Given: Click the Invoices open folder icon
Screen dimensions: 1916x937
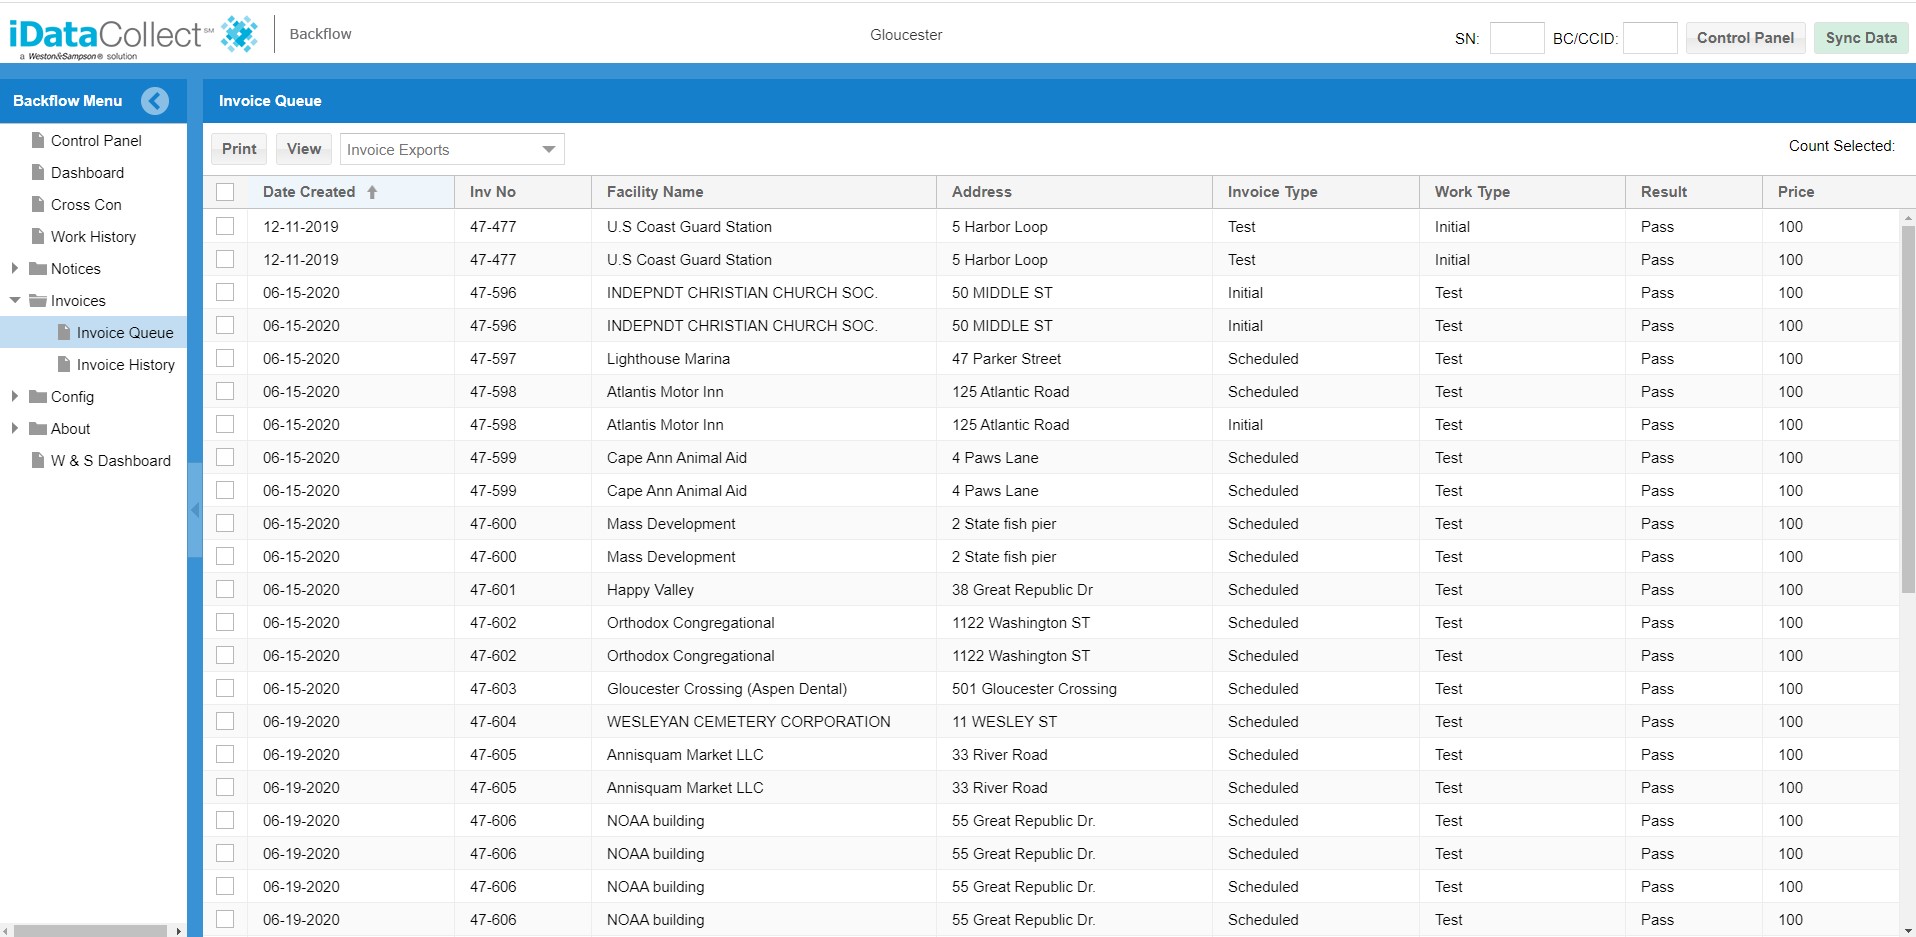Looking at the screenshot, I should tap(38, 300).
